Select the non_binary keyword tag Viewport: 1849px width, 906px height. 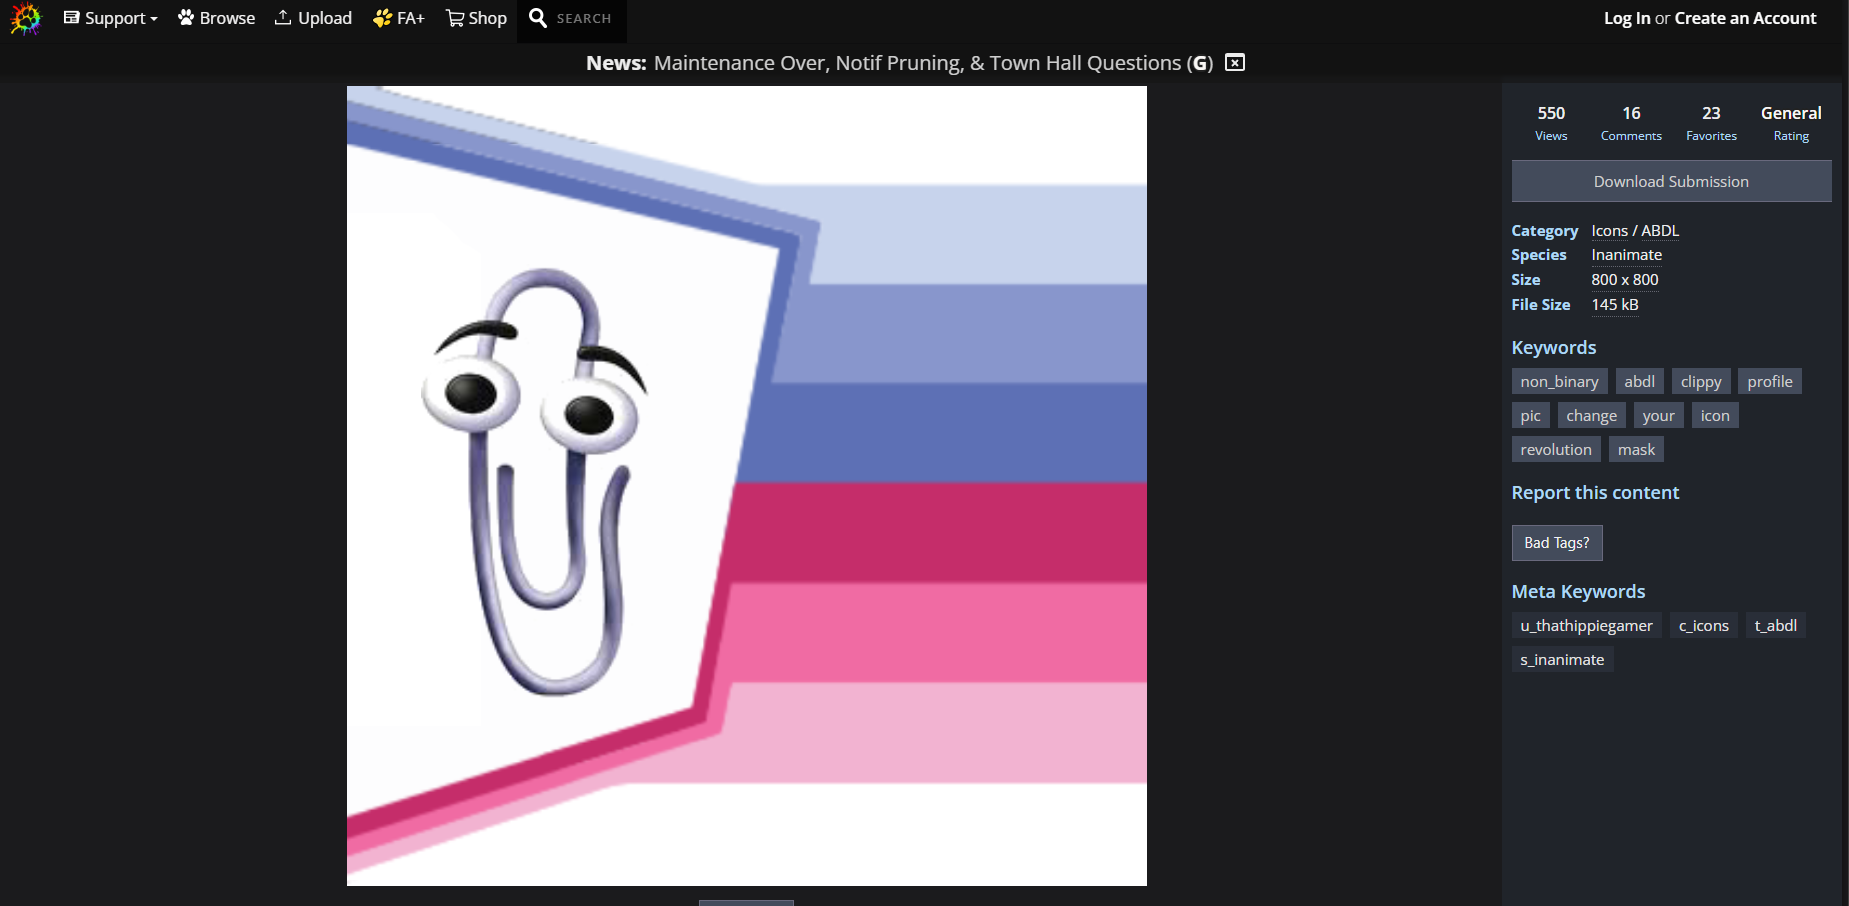(1559, 382)
